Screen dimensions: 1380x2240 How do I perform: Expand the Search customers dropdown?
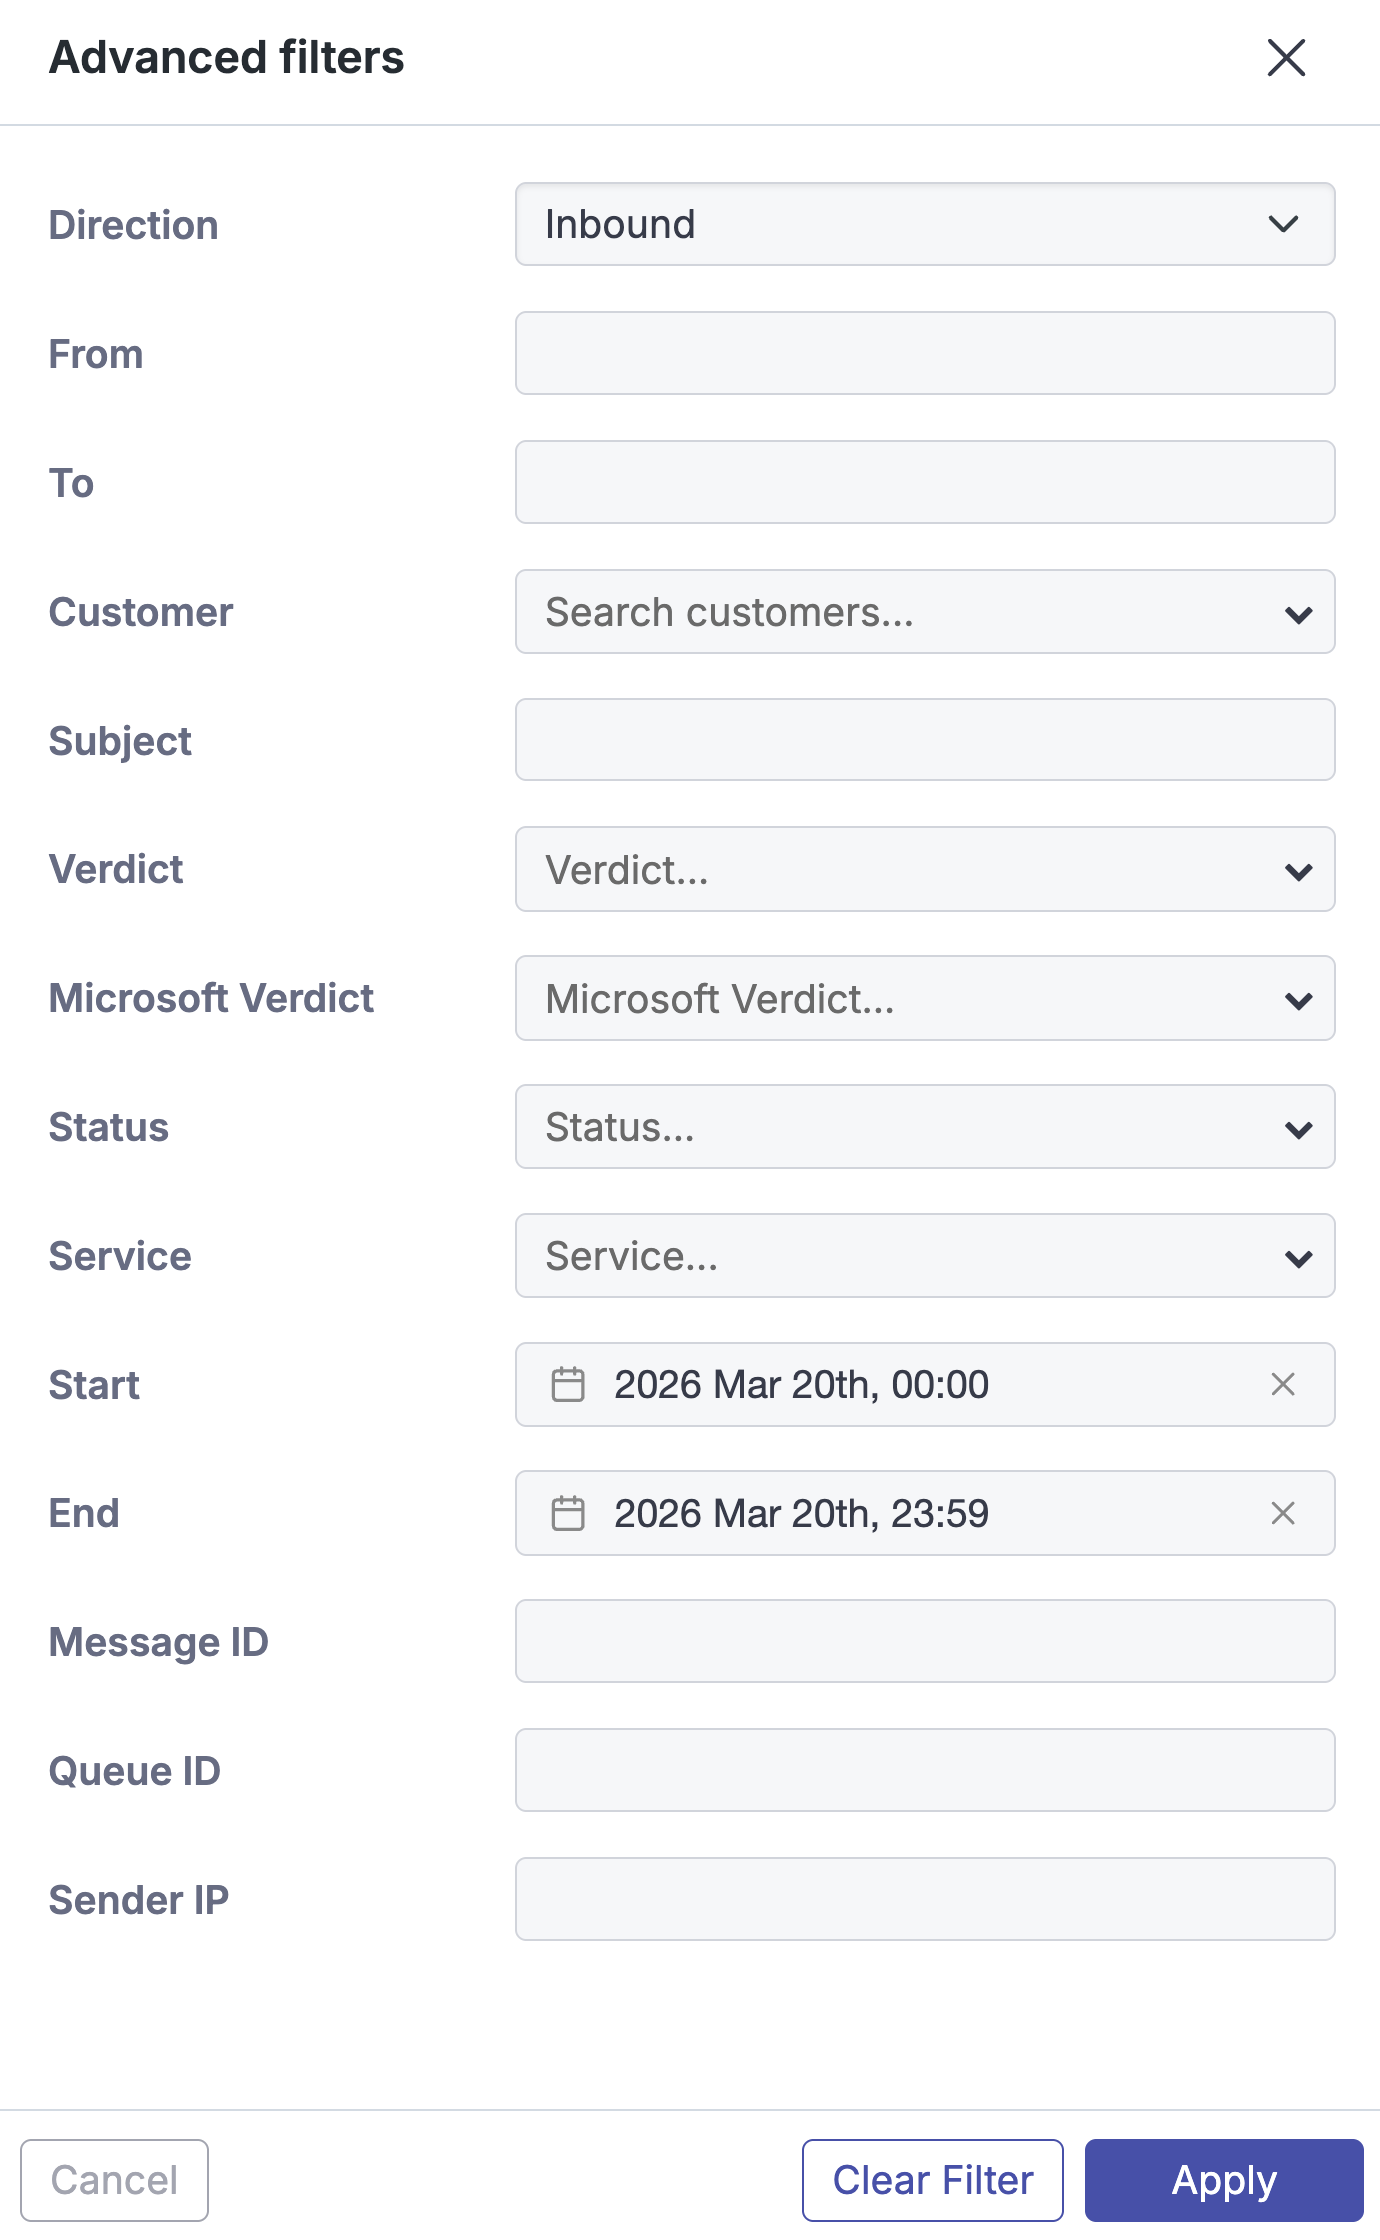(x=924, y=612)
